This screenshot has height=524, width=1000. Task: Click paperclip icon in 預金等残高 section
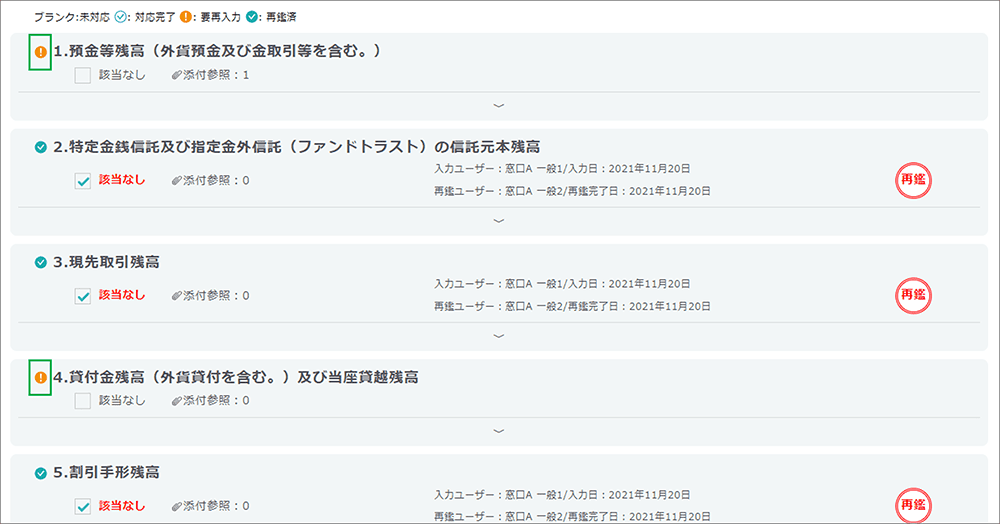click(x=176, y=75)
